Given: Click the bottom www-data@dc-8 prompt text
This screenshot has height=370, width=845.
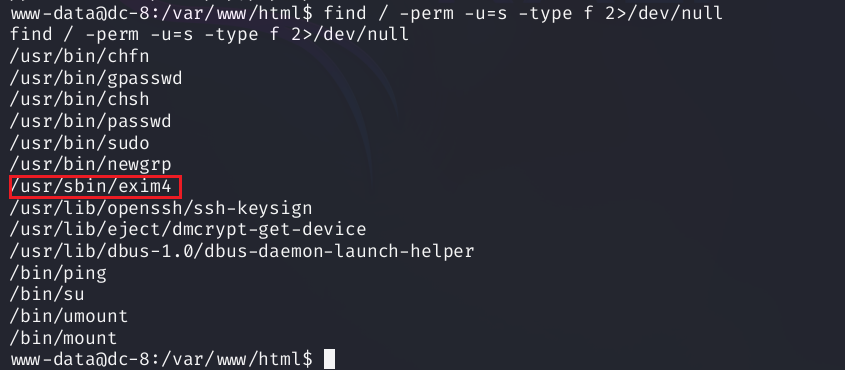Looking at the screenshot, I should pos(161,359).
